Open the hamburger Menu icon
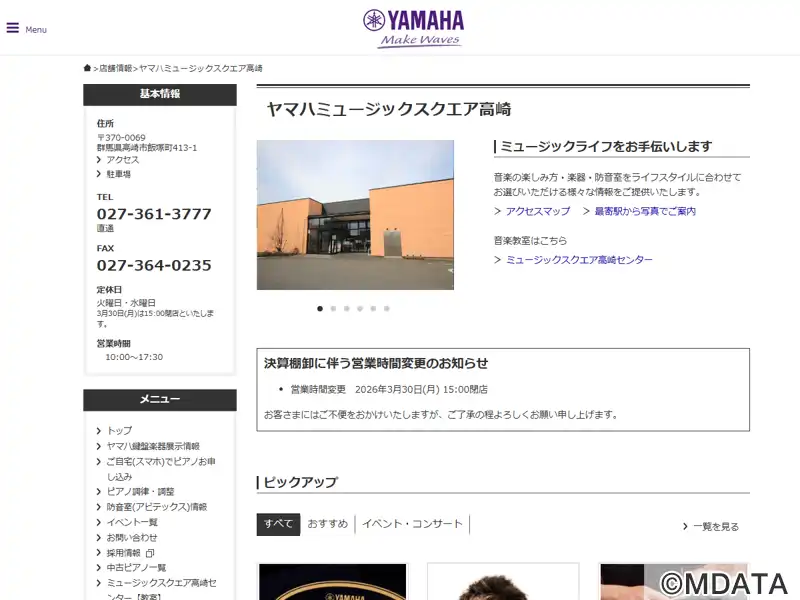Image resolution: width=800 pixels, height=600 pixels. [x=13, y=28]
